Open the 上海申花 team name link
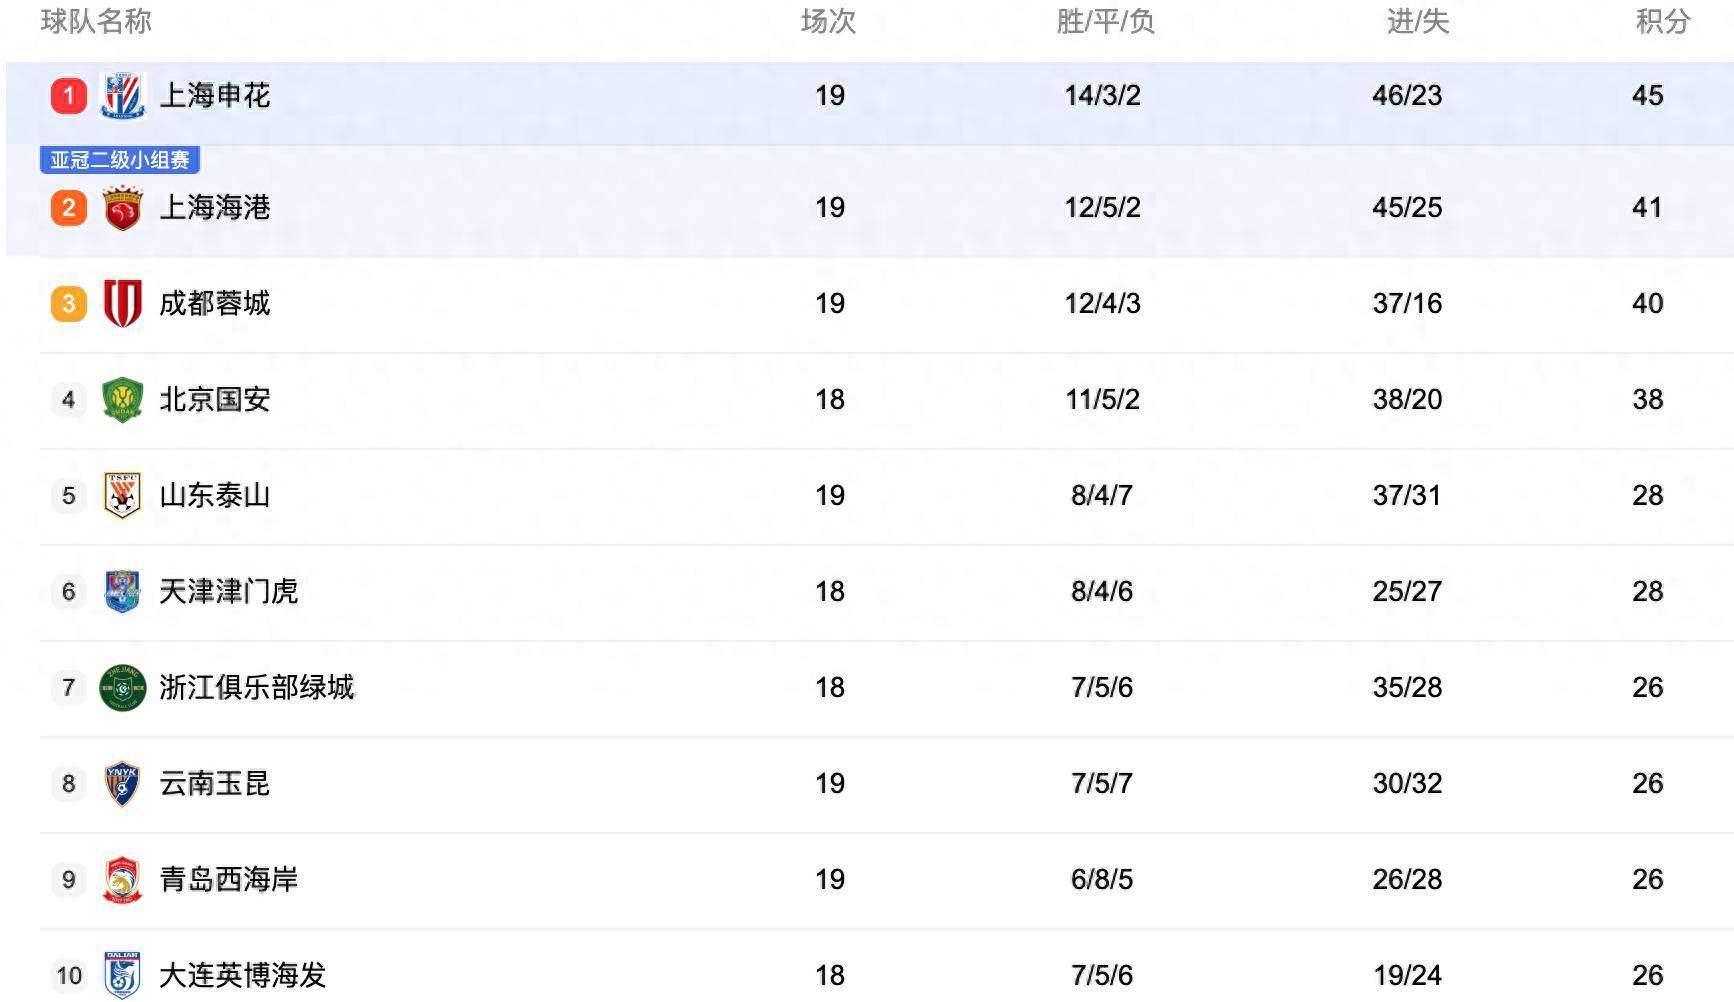This screenshot has height=1002, width=1734. point(215,96)
